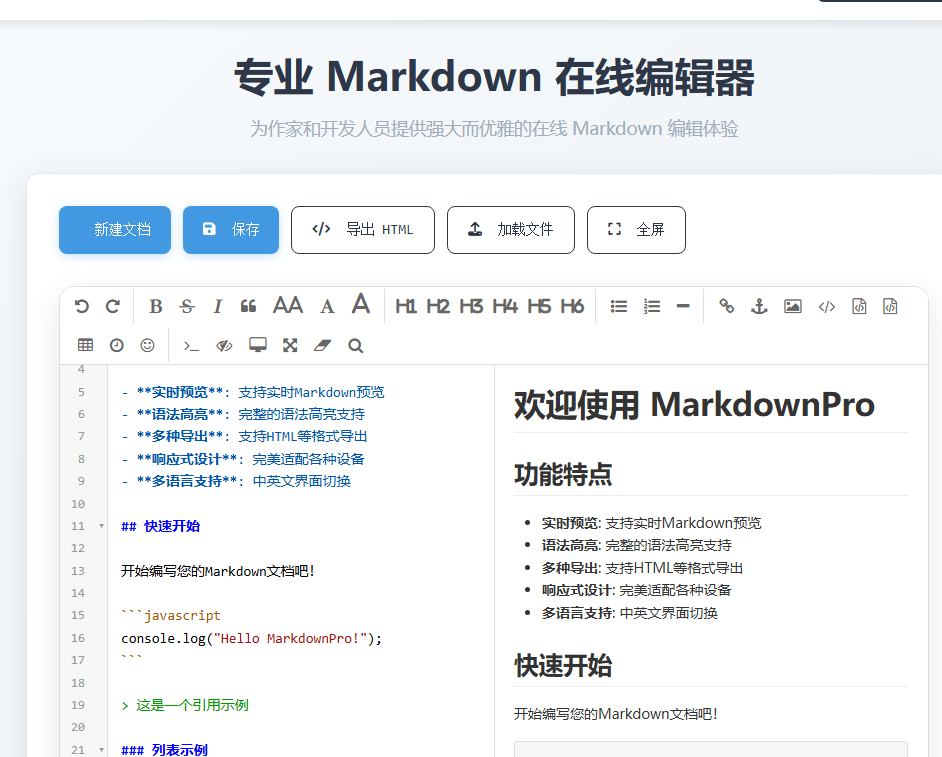Insert an ordered numbered list
The height and width of the screenshot is (757, 942).
(x=652, y=306)
